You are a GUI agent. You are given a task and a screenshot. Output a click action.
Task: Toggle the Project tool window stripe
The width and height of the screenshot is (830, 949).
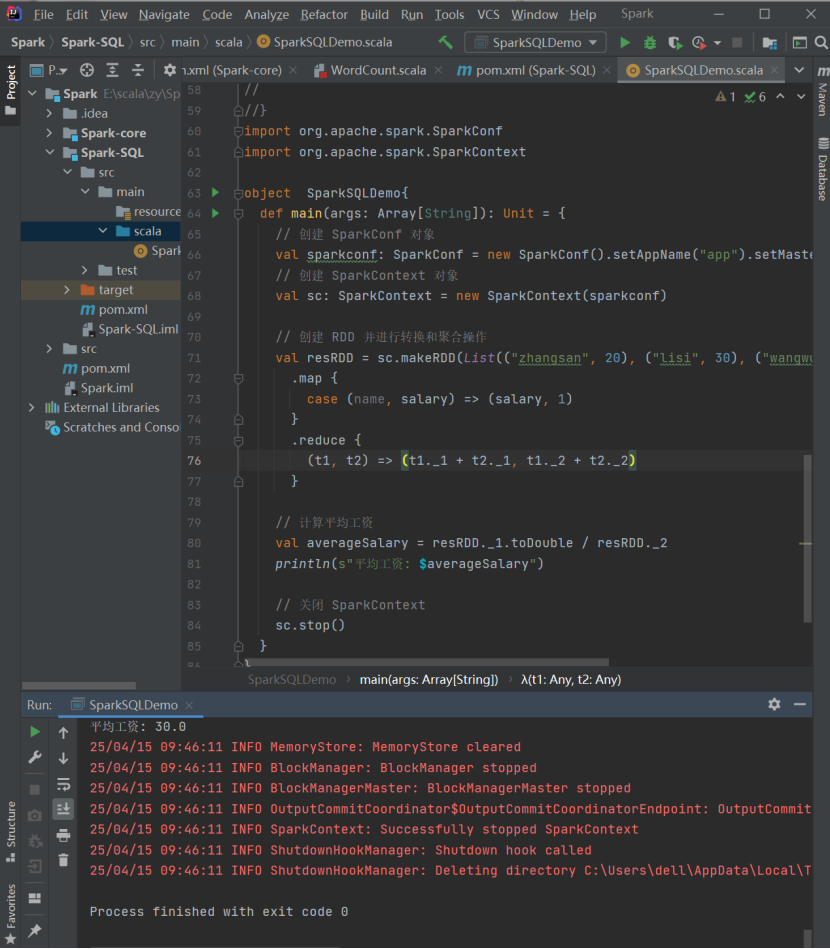(x=10, y=91)
